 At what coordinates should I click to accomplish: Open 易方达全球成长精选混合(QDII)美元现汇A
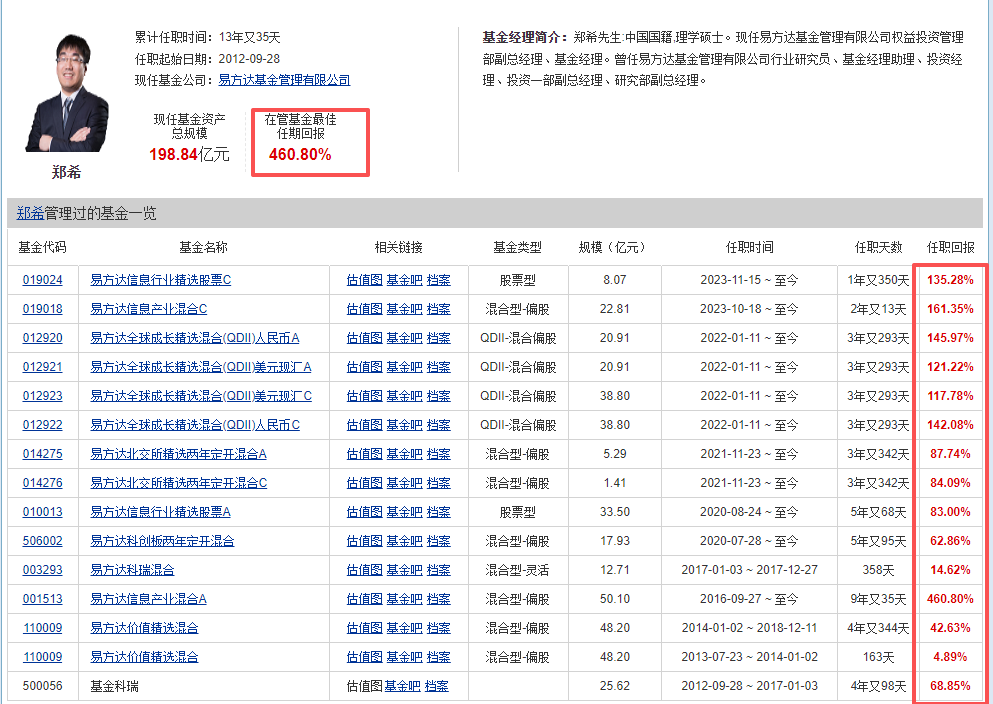pos(201,367)
